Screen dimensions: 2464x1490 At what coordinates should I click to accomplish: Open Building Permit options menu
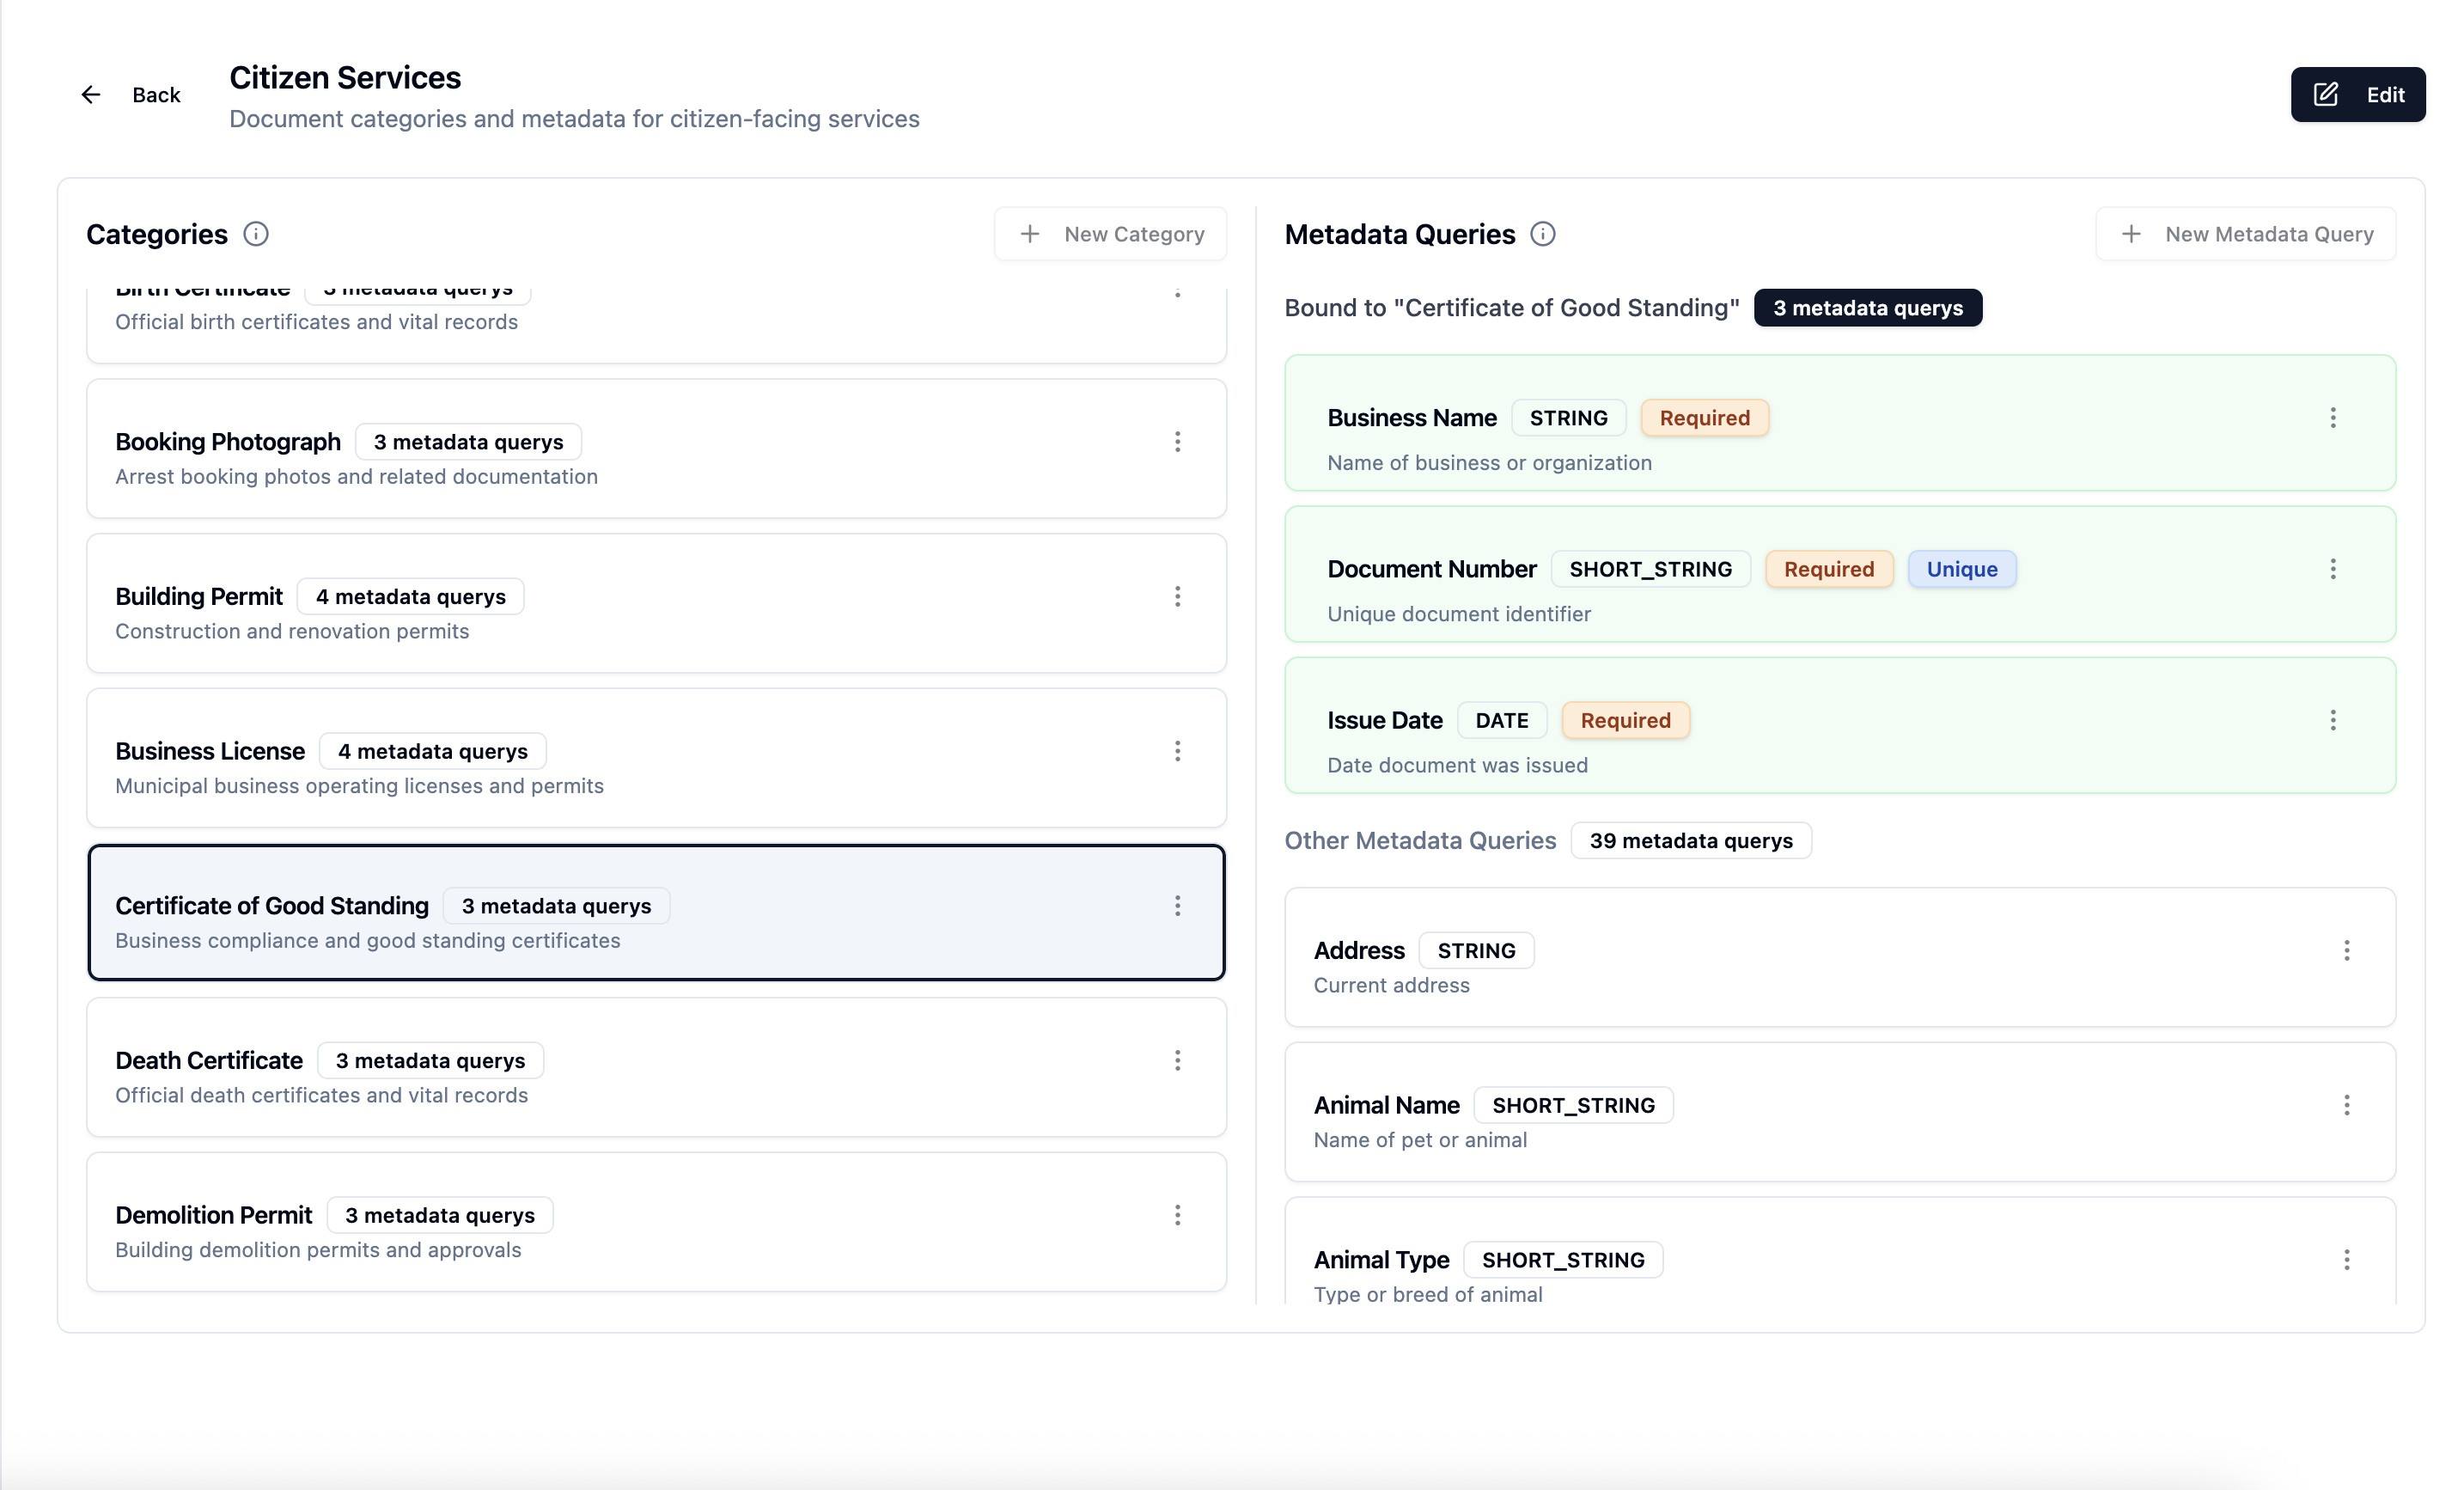[x=1178, y=597]
